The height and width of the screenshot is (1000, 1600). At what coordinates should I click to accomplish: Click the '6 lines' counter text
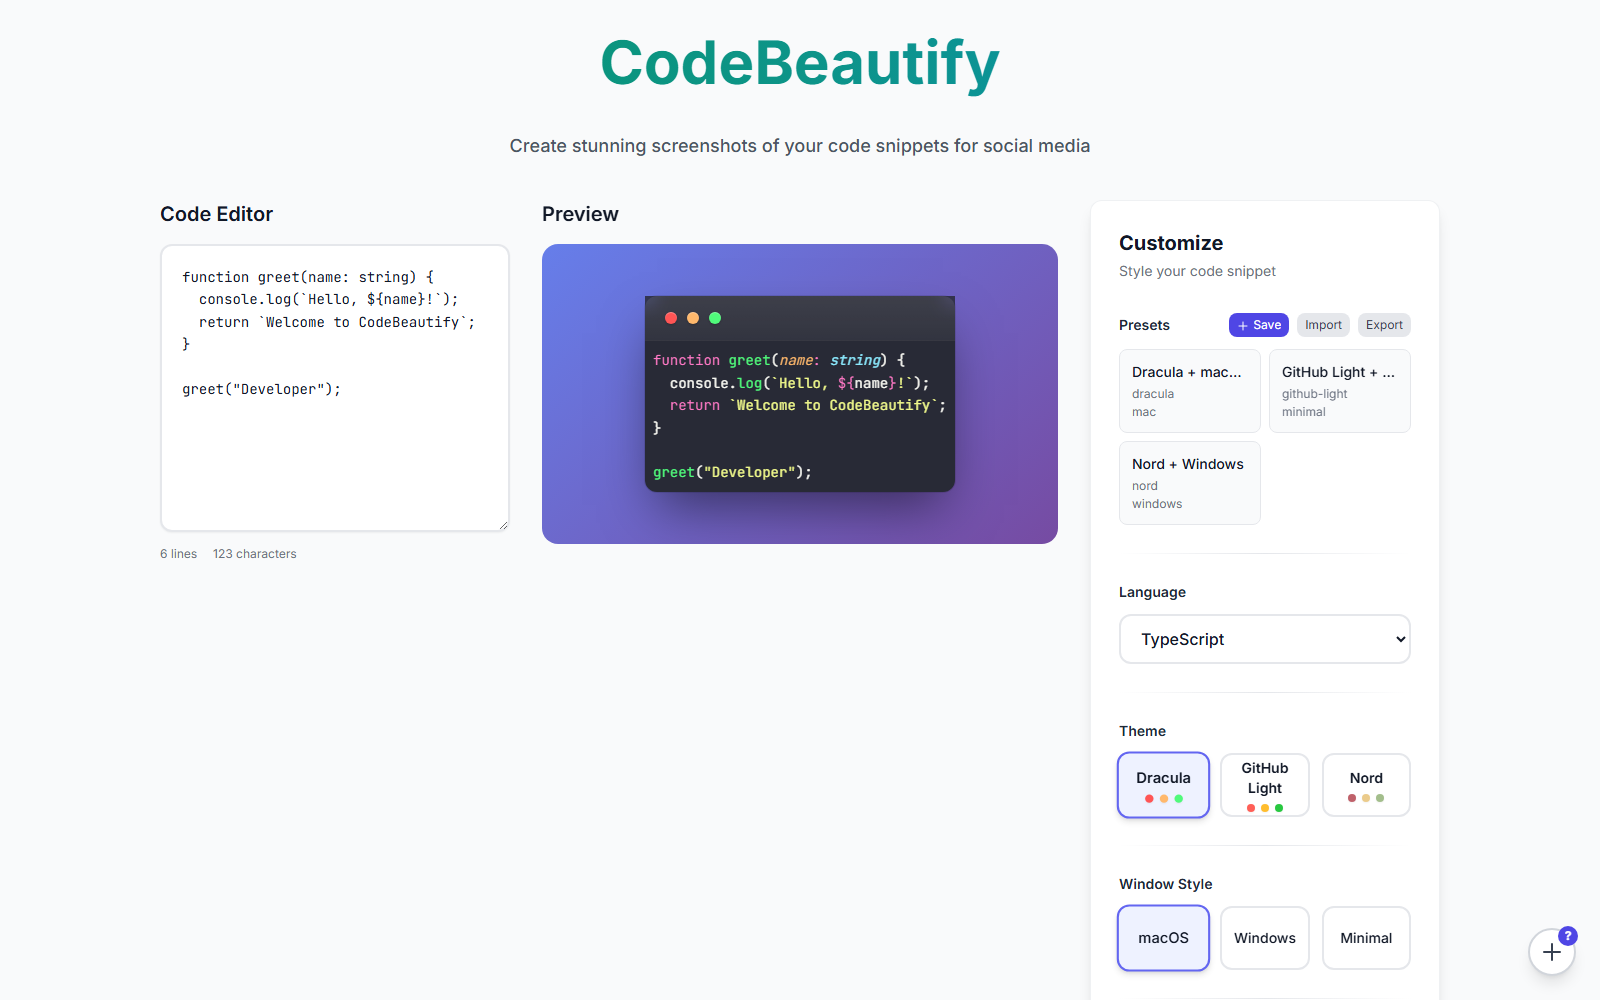pos(179,554)
